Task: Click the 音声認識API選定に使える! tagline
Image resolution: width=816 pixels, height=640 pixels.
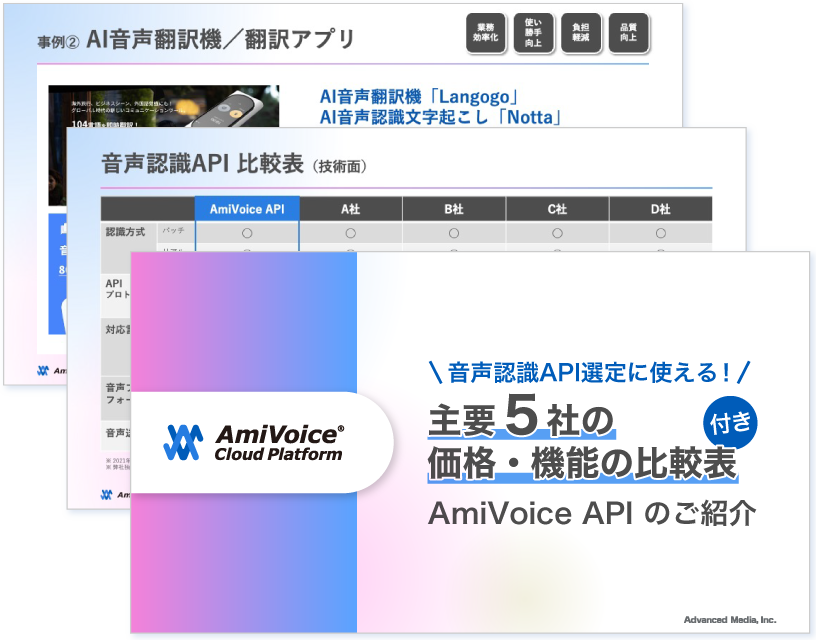Action: [590, 373]
